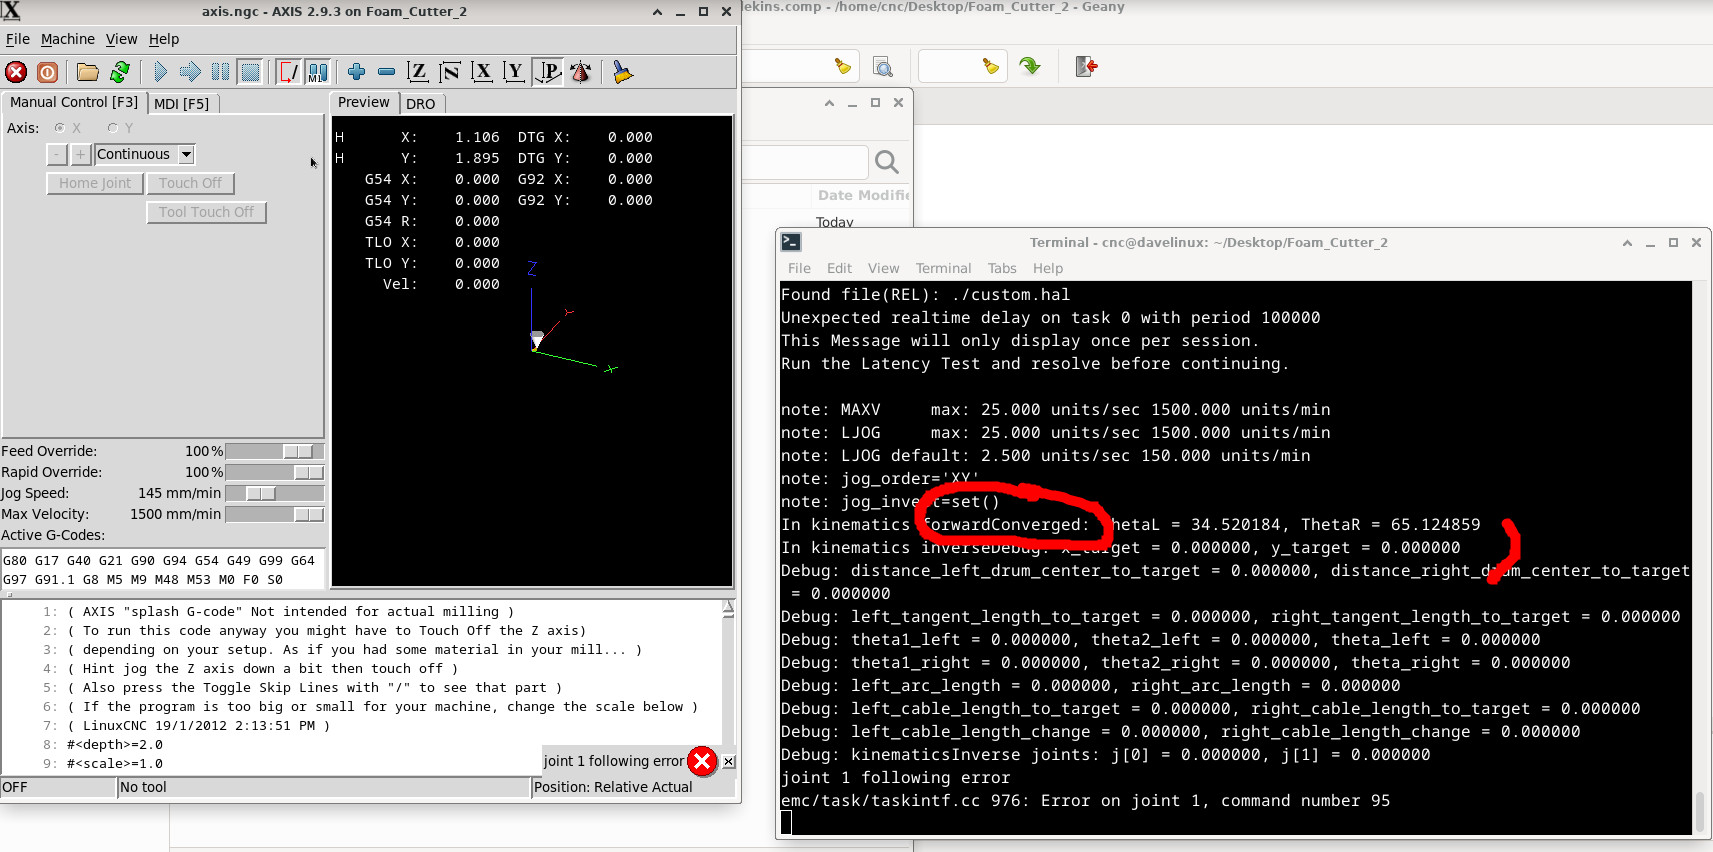Open the Terminal window menu icon

791,242
